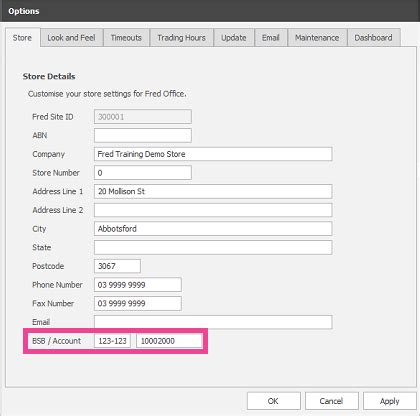Image resolution: width=420 pixels, height=416 pixels.
Task: Click the Account number field 10002000
Action: point(169,341)
